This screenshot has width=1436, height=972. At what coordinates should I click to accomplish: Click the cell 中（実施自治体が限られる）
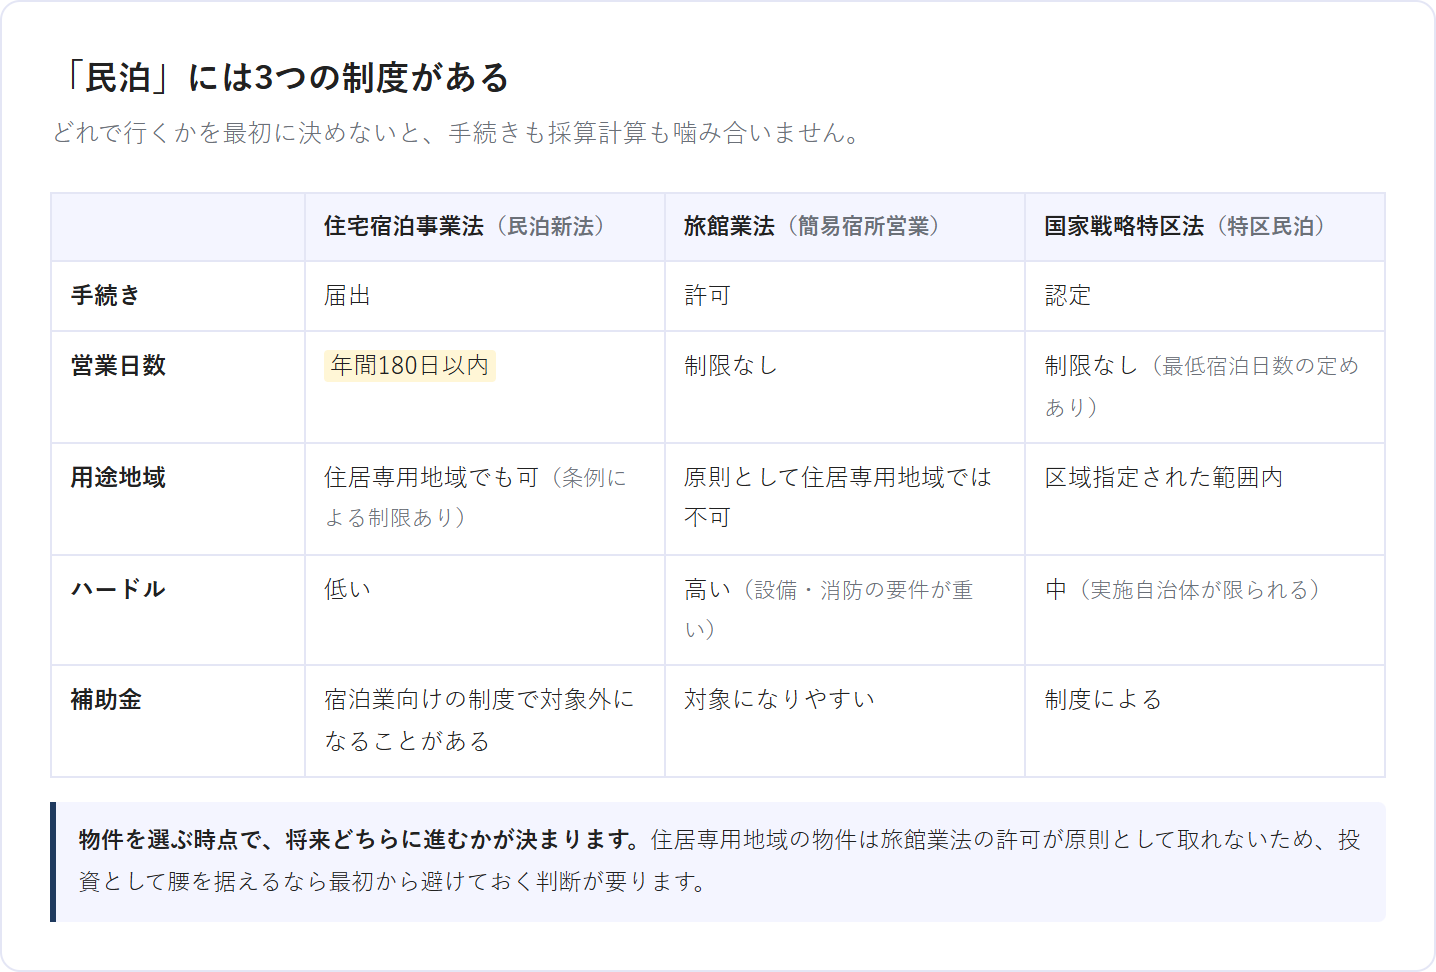click(x=1205, y=610)
